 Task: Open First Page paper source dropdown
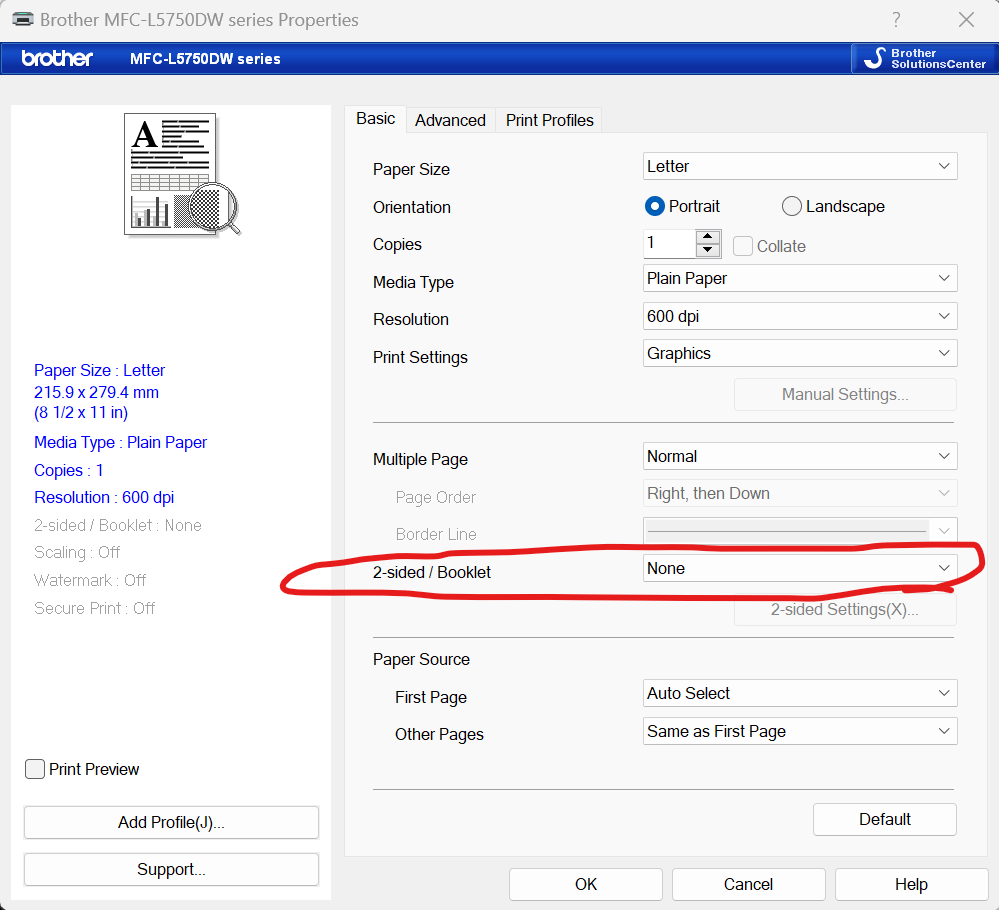[800, 693]
